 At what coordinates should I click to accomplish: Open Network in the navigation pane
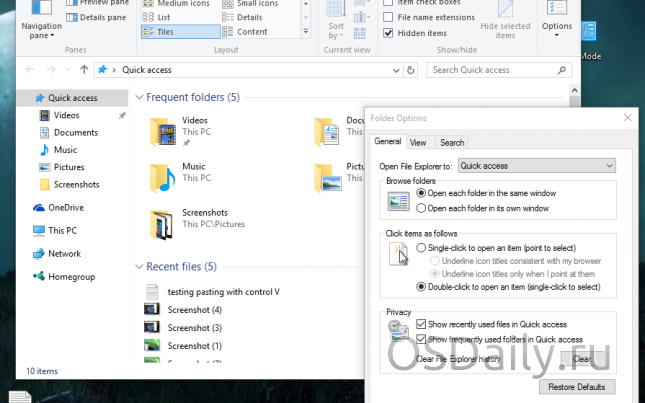(64, 254)
